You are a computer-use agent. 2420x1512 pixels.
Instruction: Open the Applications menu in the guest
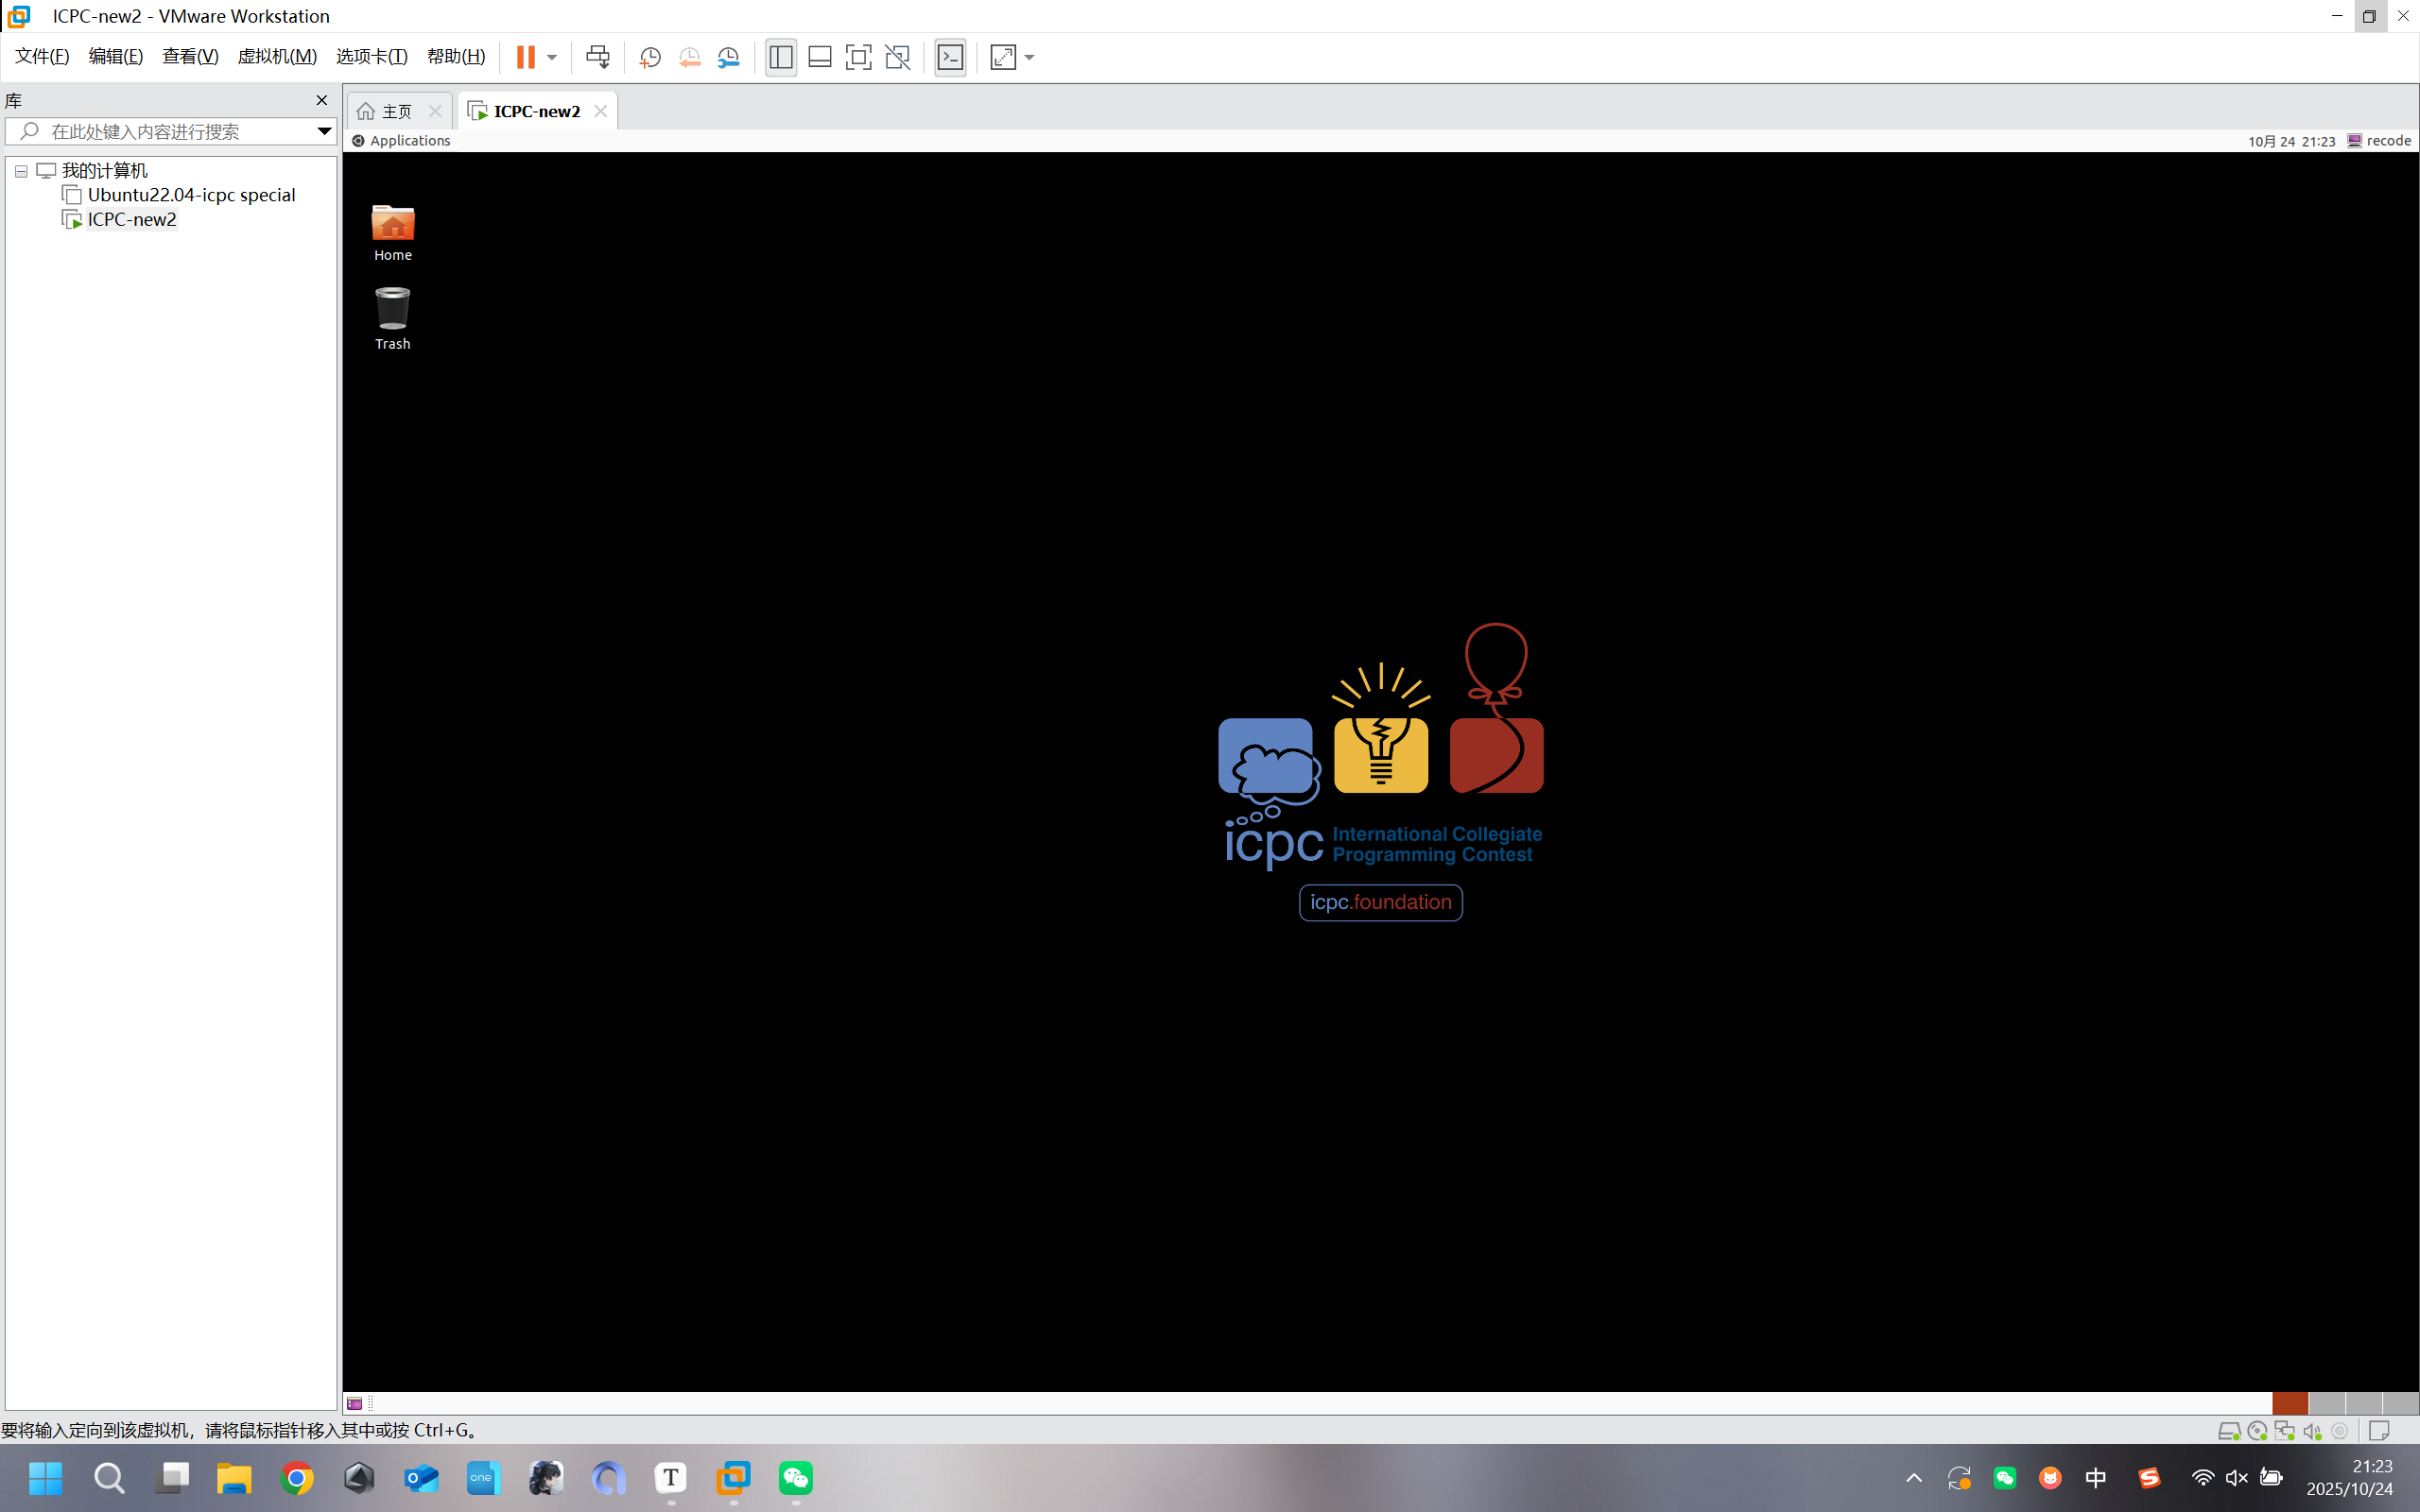pyautogui.click(x=409, y=141)
